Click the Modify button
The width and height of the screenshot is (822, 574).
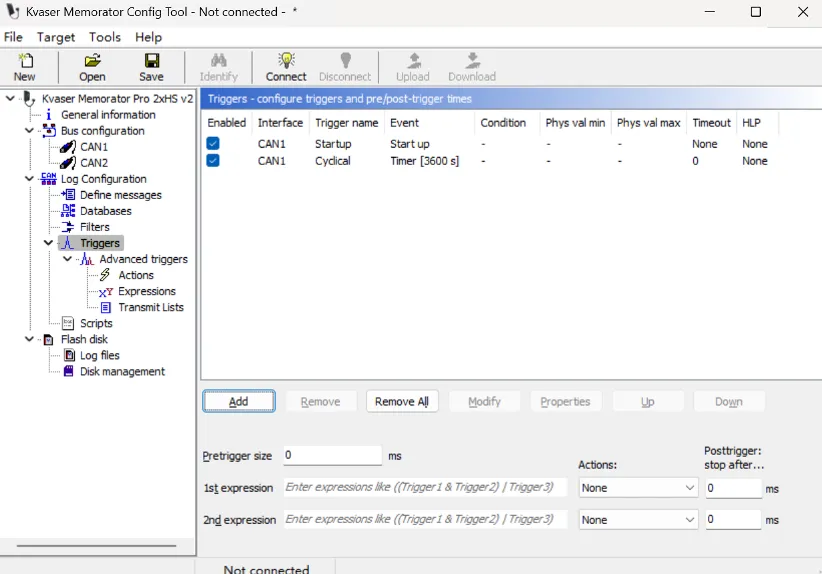[x=484, y=402]
